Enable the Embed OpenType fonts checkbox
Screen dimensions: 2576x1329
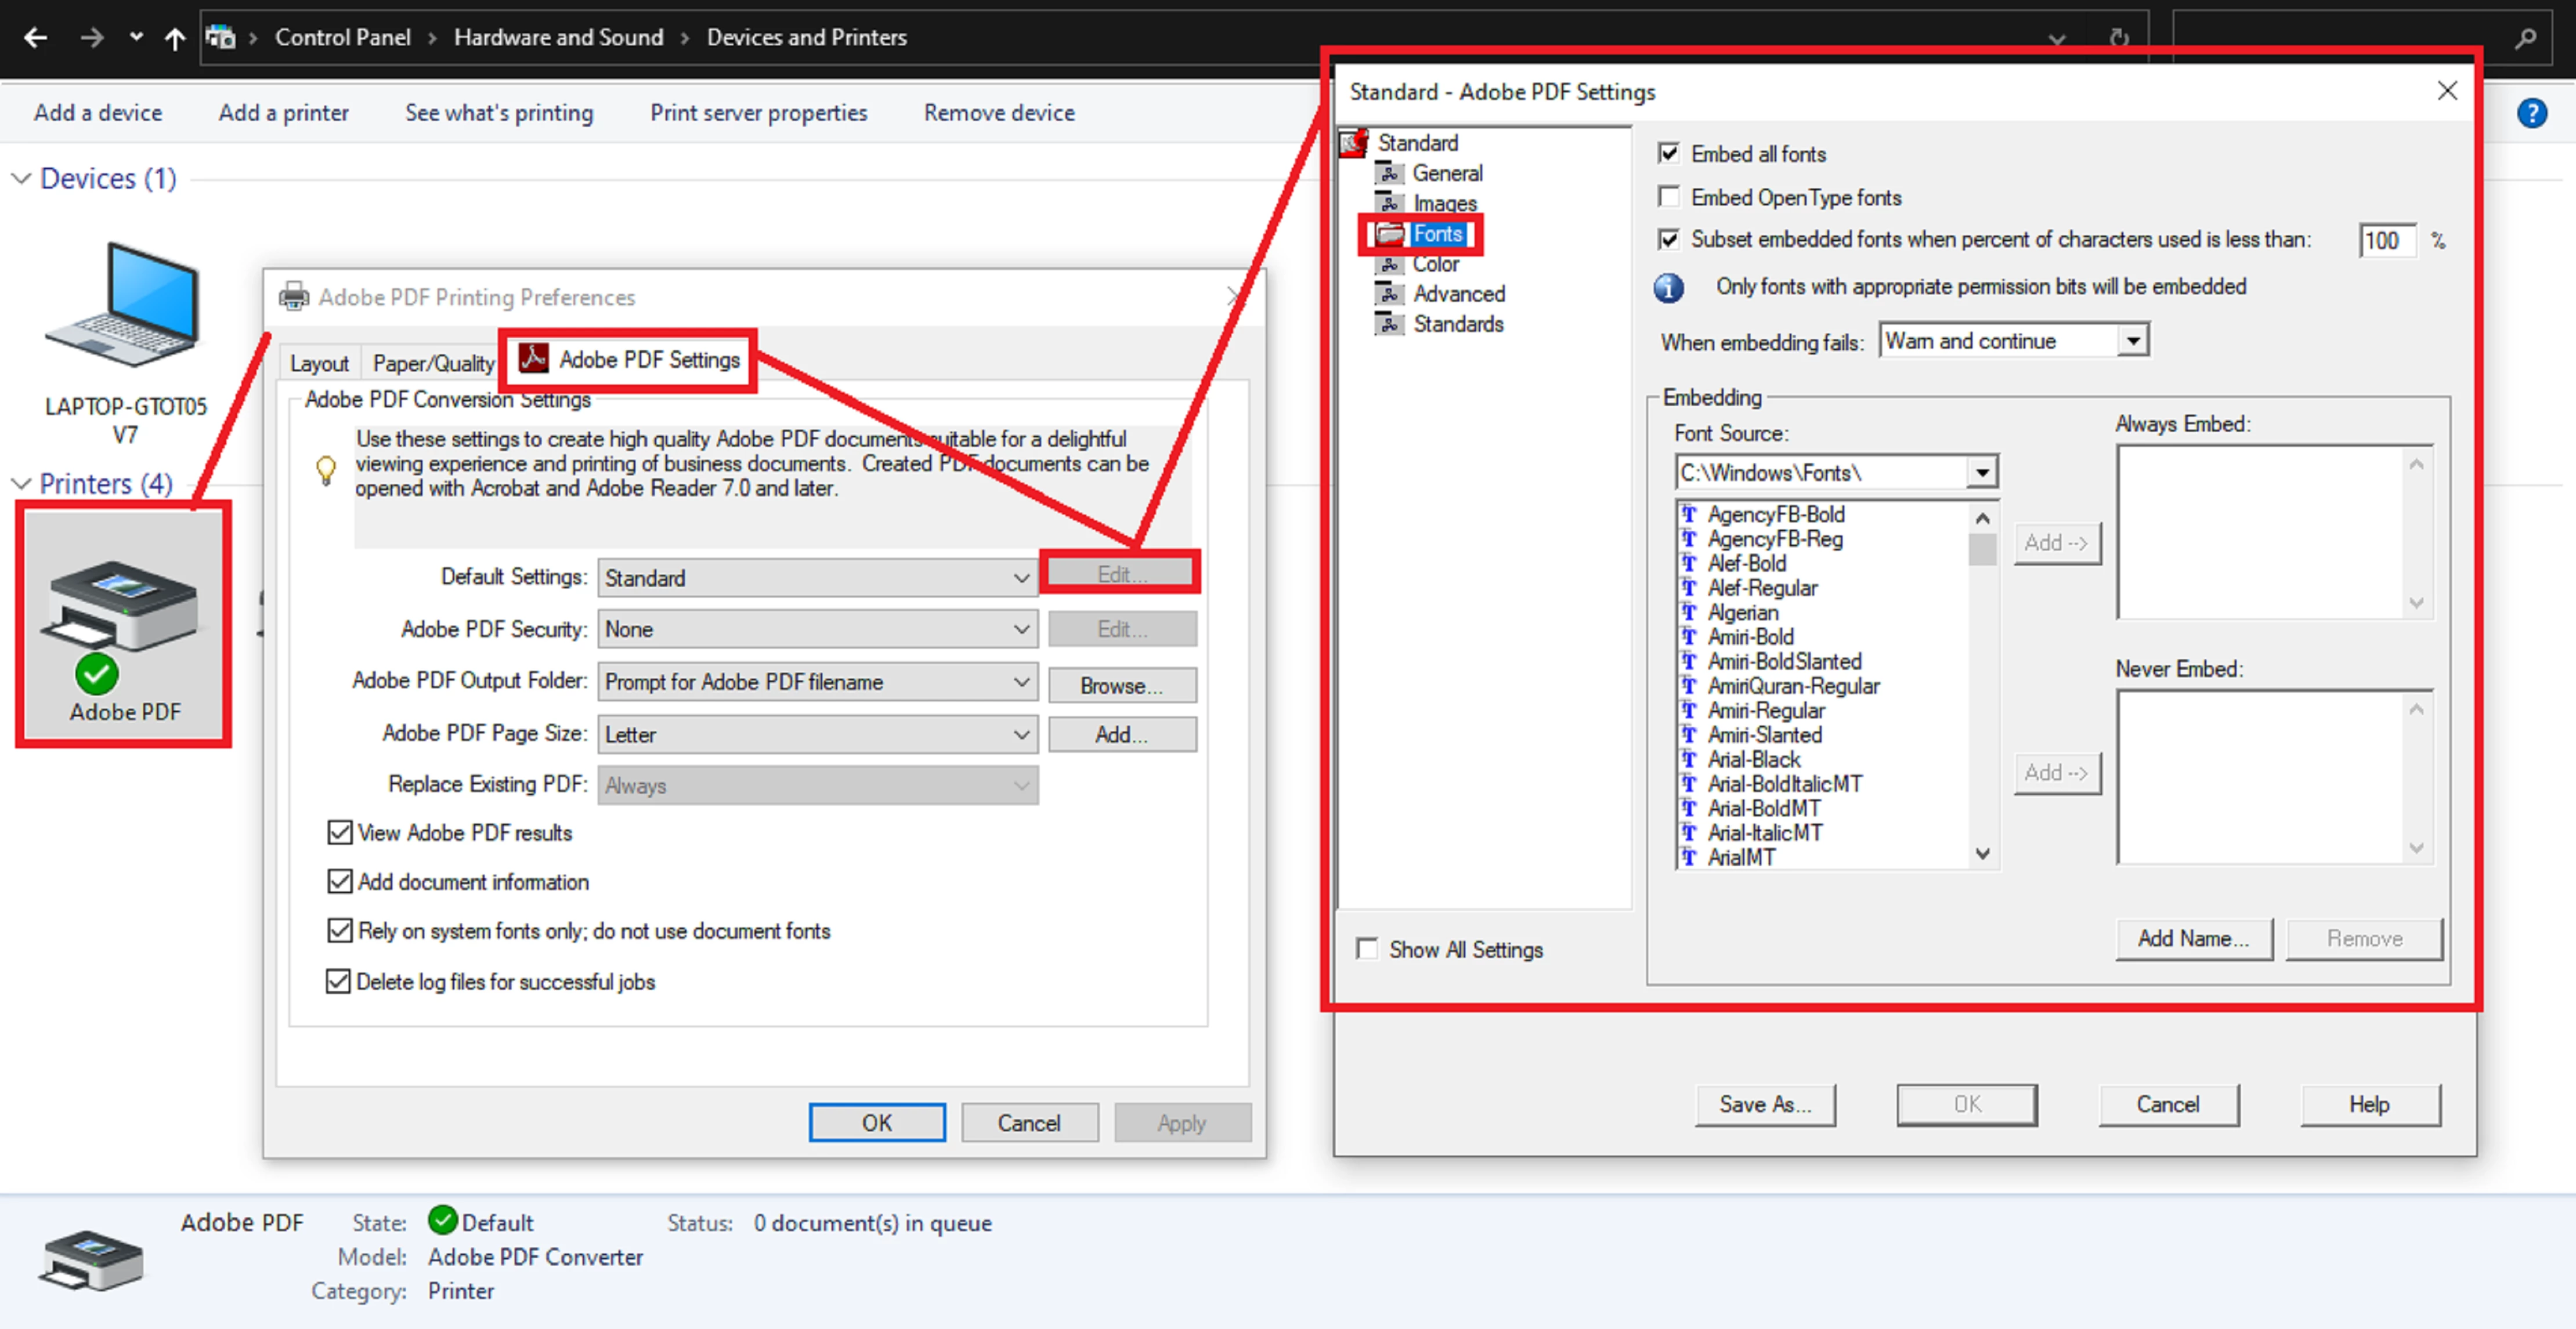click(x=1668, y=197)
